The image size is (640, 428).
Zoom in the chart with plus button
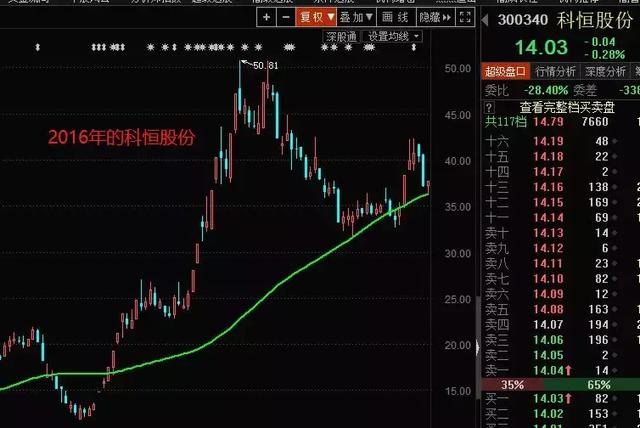(x=267, y=17)
